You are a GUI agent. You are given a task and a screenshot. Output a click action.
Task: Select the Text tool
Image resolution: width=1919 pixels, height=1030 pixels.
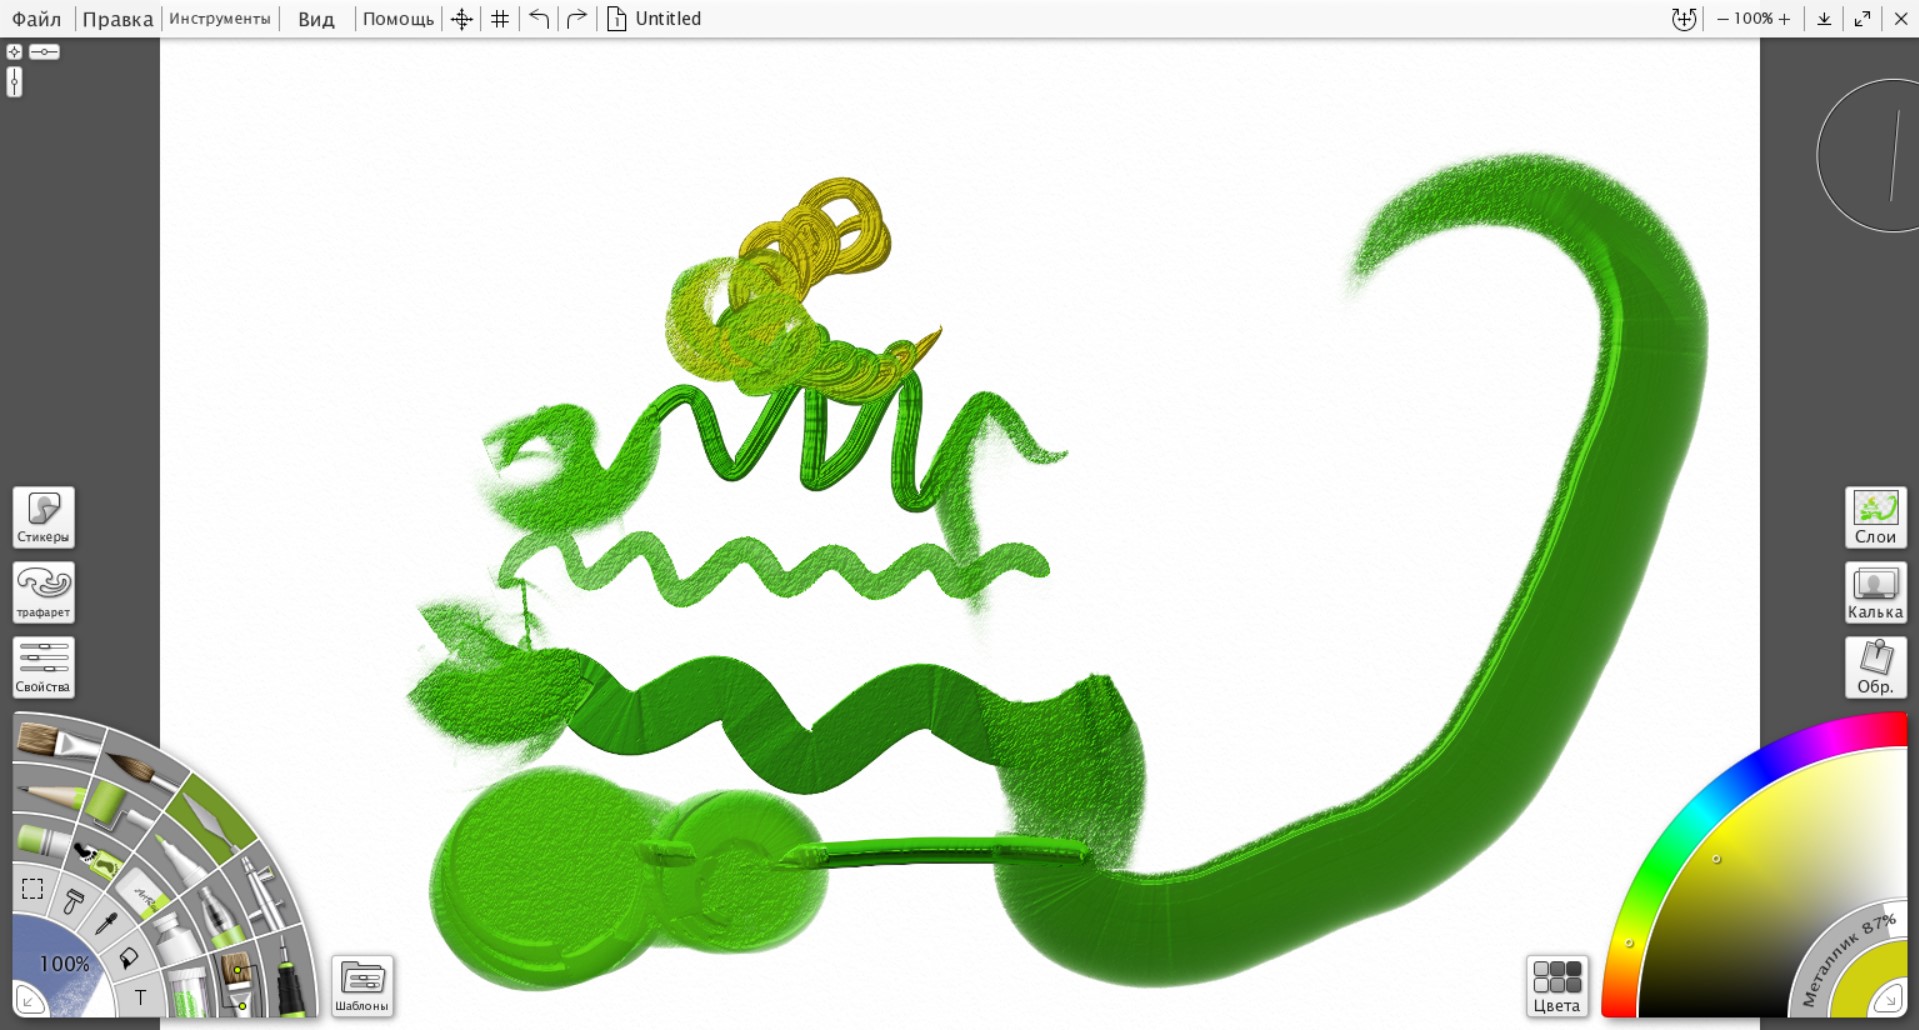(140, 997)
